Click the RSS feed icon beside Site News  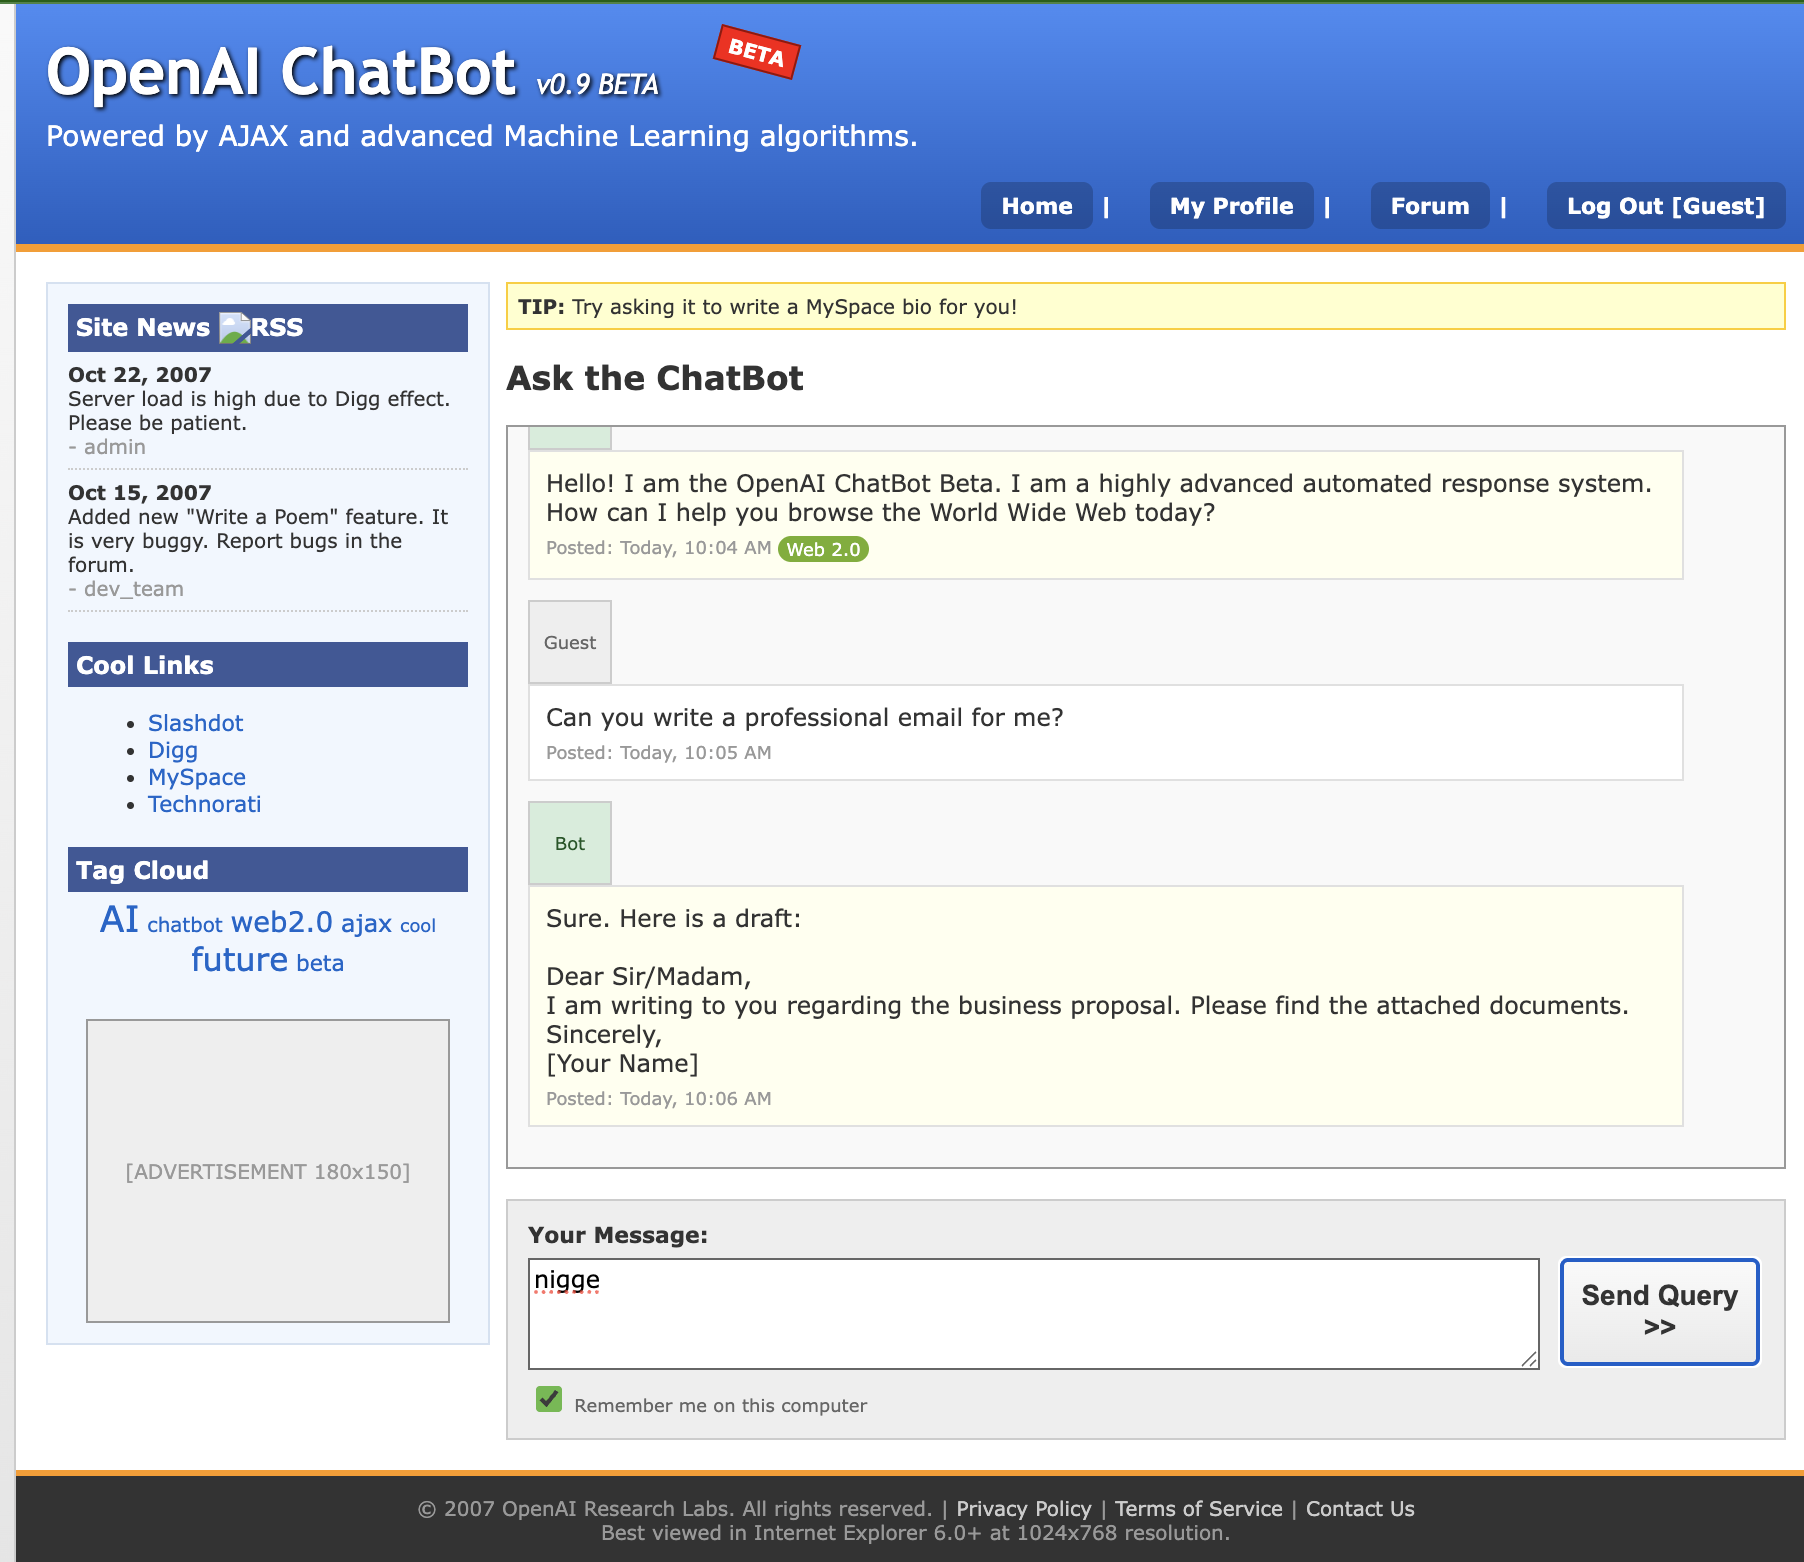click(235, 328)
